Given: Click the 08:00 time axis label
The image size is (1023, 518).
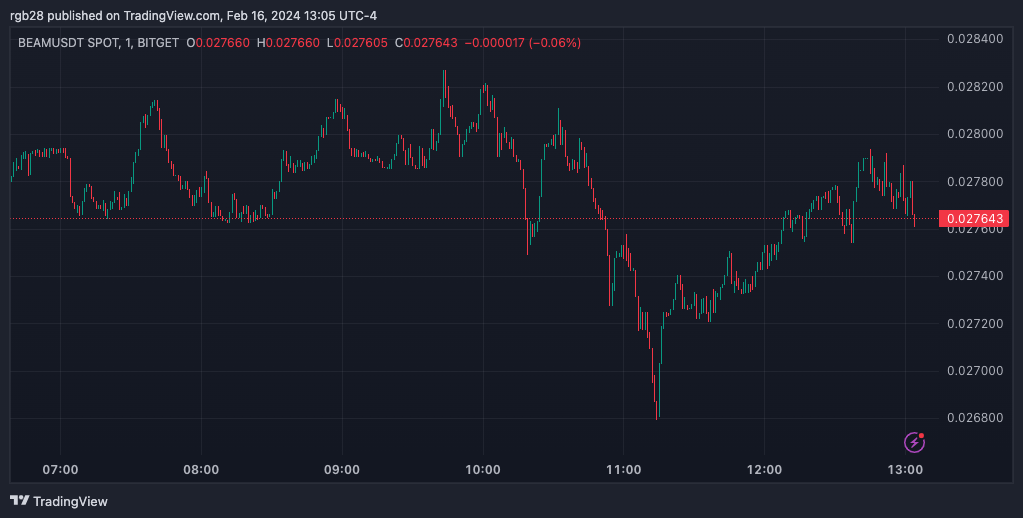Looking at the screenshot, I should pyautogui.click(x=201, y=470).
